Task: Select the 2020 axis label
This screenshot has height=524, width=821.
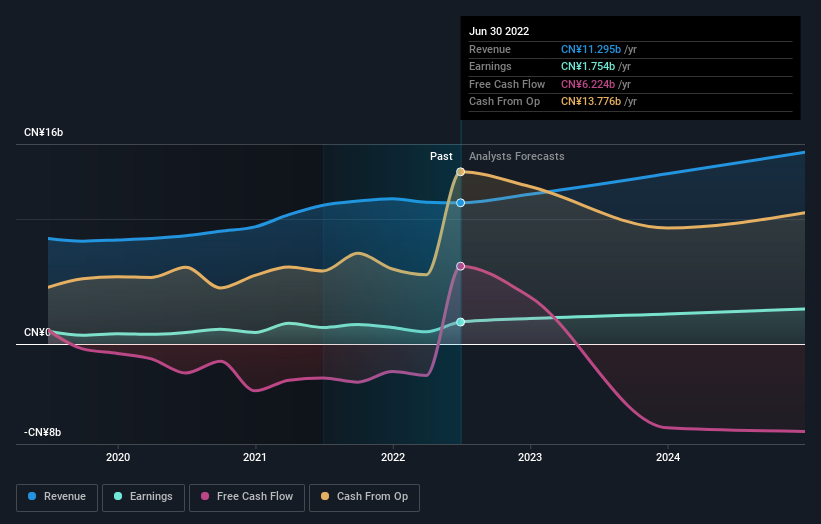Action: click(x=118, y=457)
